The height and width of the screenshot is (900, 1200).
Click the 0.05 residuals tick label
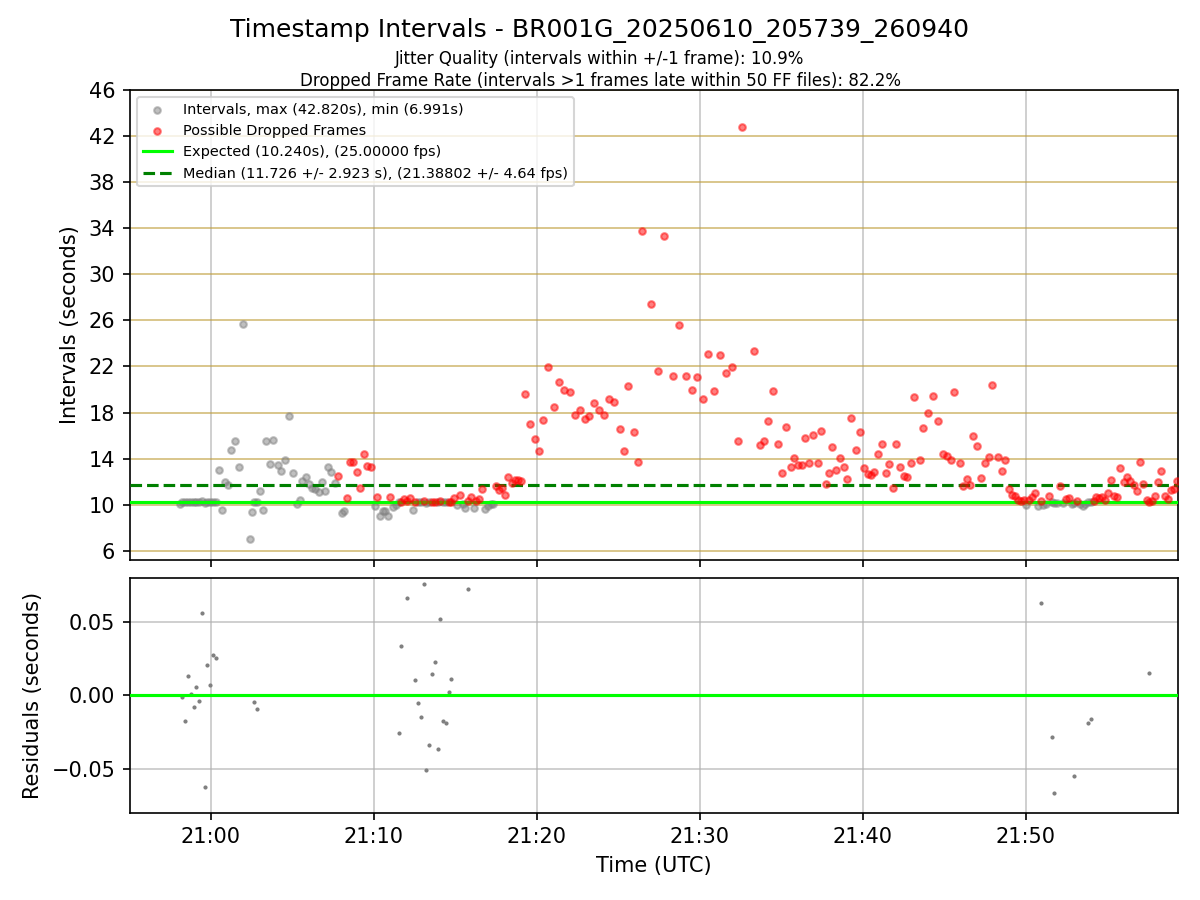[94, 622]
